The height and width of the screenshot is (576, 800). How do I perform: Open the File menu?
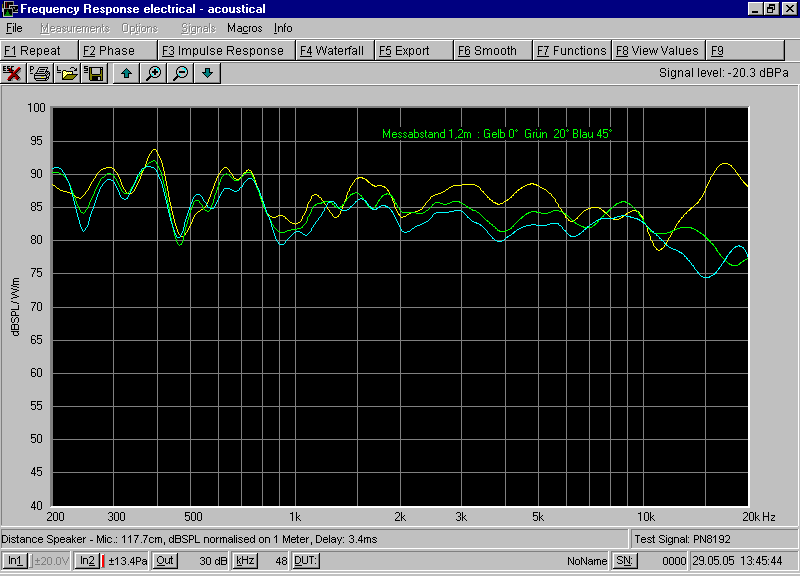(x=14, y=28)
